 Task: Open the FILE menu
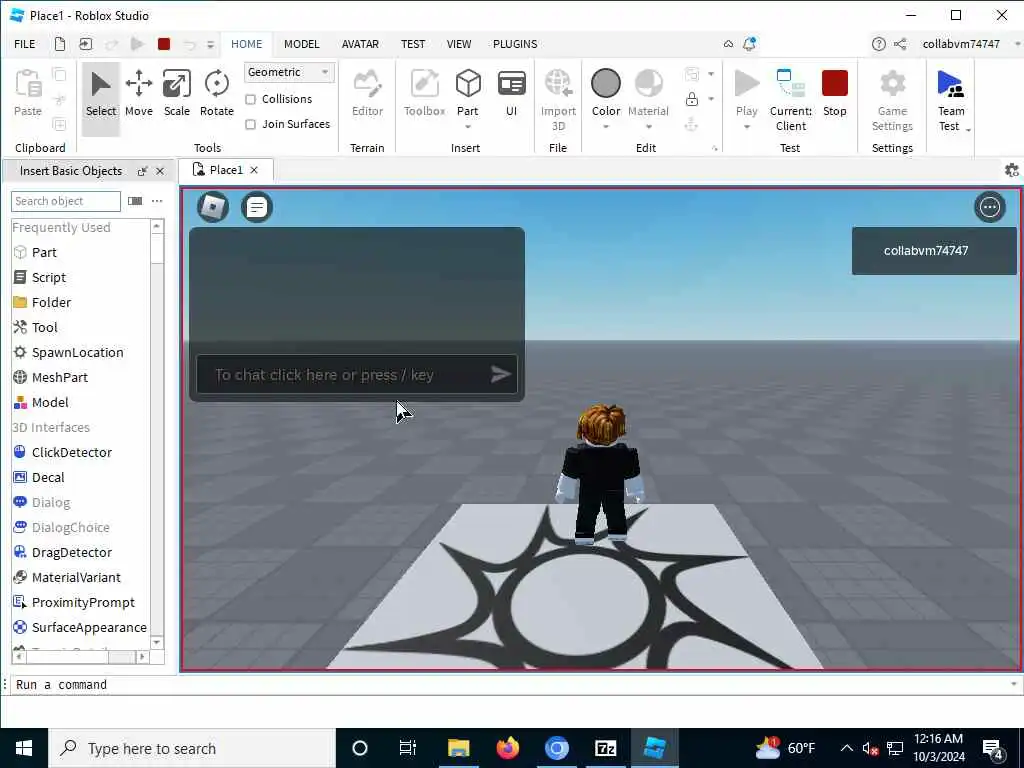[x=25, y=44]
